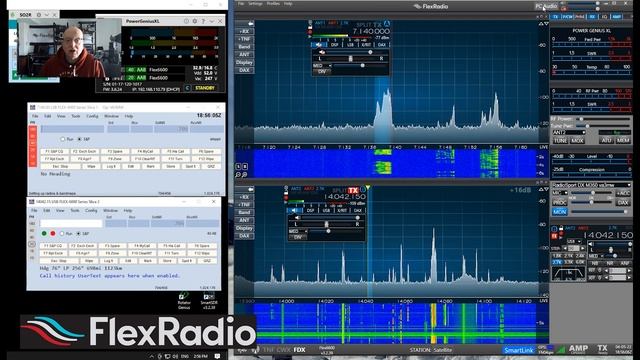Click Log It in 7140 logger window
The width and height of the screenshot is (640, 360).
click(111, 167)
